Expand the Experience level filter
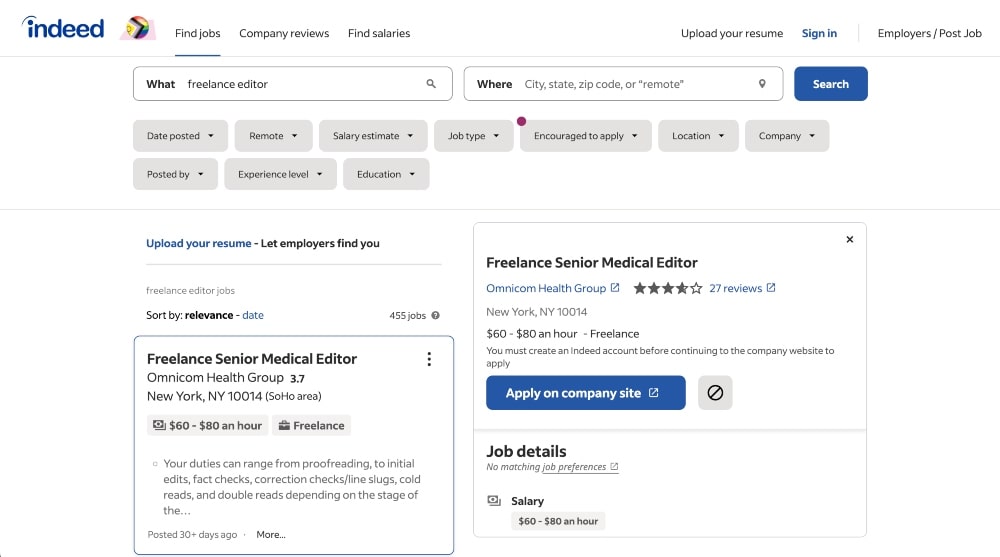This screenshot has width=1000, height=557. pyautogui.click(x=280, y=174)
